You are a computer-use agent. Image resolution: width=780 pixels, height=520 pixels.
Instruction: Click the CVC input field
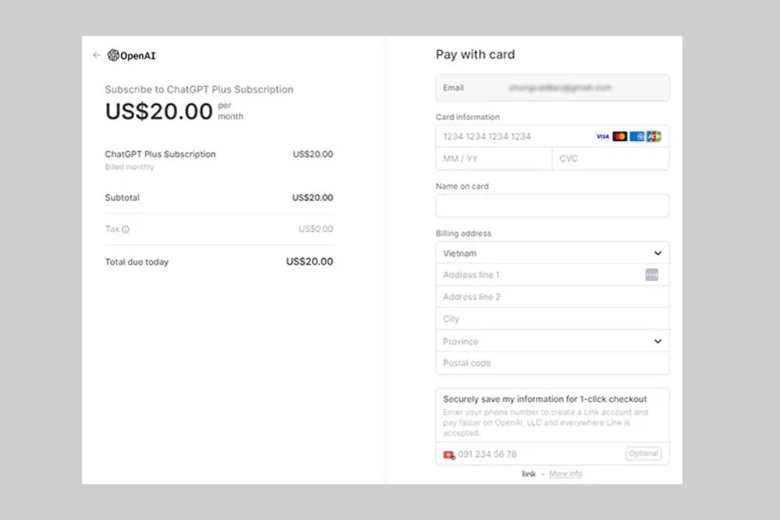pos(610,158)
